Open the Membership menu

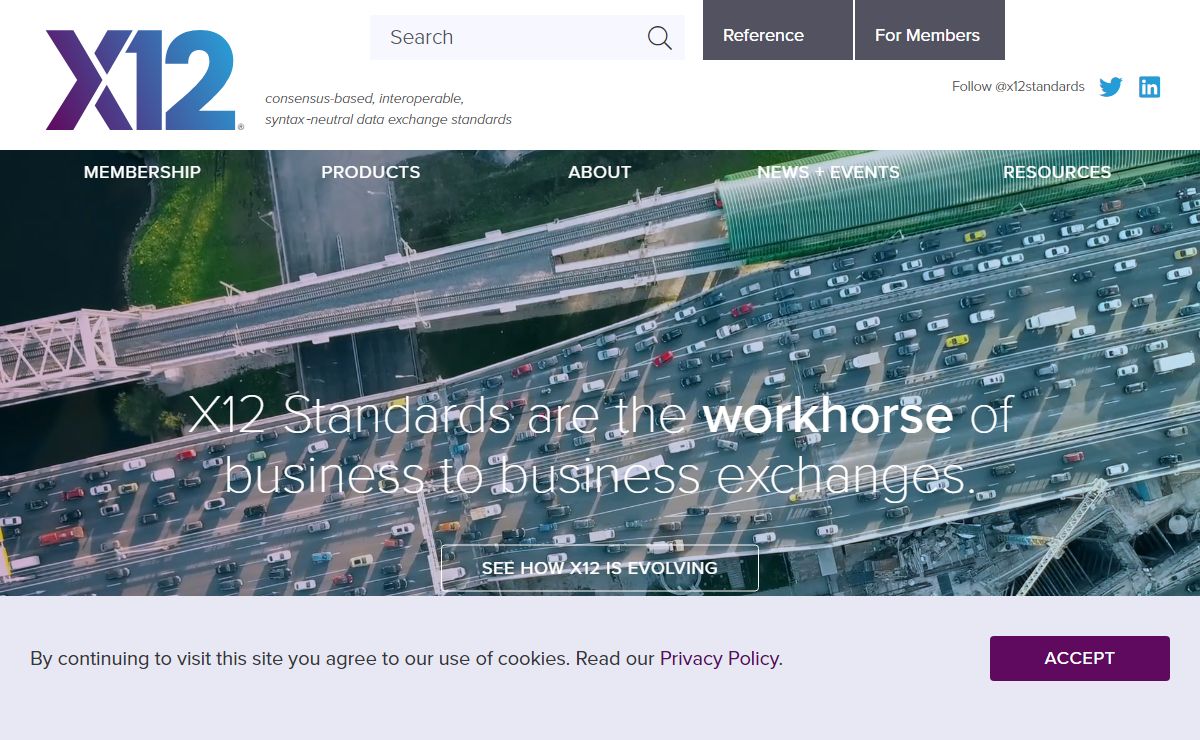(142, 172)
